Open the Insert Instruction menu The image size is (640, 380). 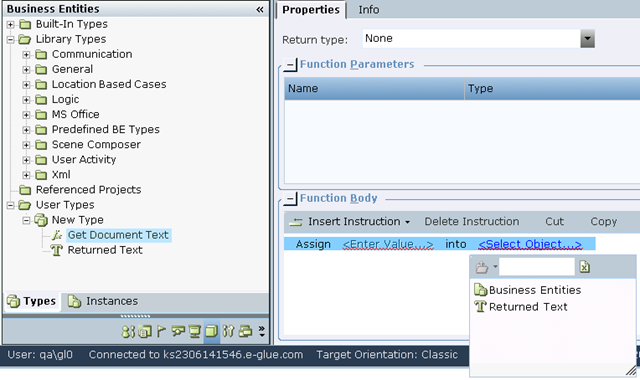coord(349,222)
